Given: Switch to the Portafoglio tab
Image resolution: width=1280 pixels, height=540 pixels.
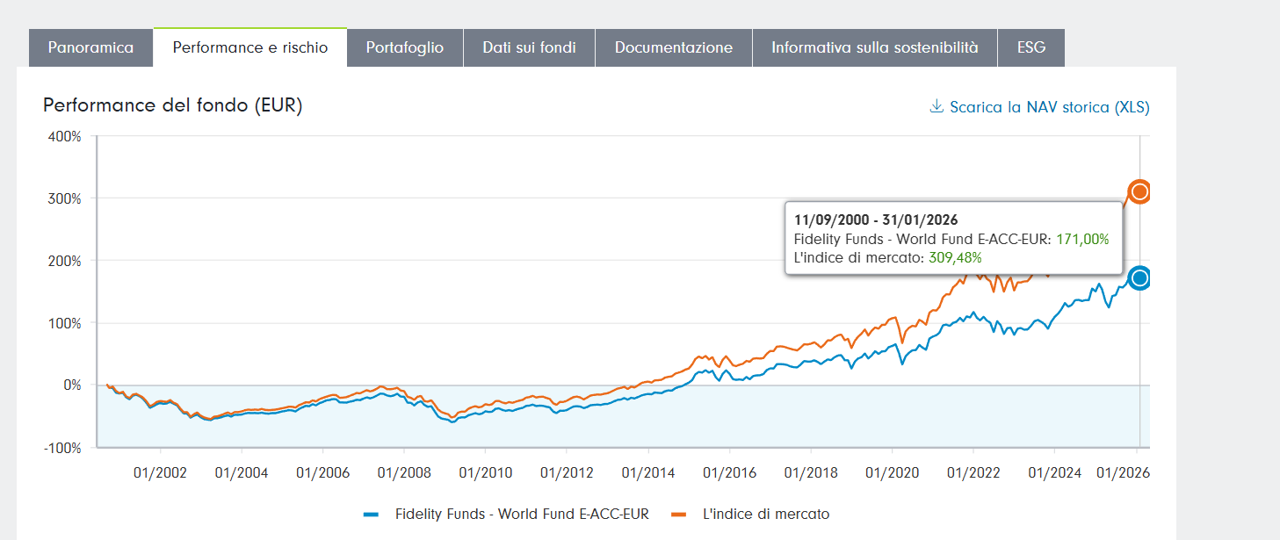Looking at the screenshot, I should pyautogui.click(x=405, y=48).
